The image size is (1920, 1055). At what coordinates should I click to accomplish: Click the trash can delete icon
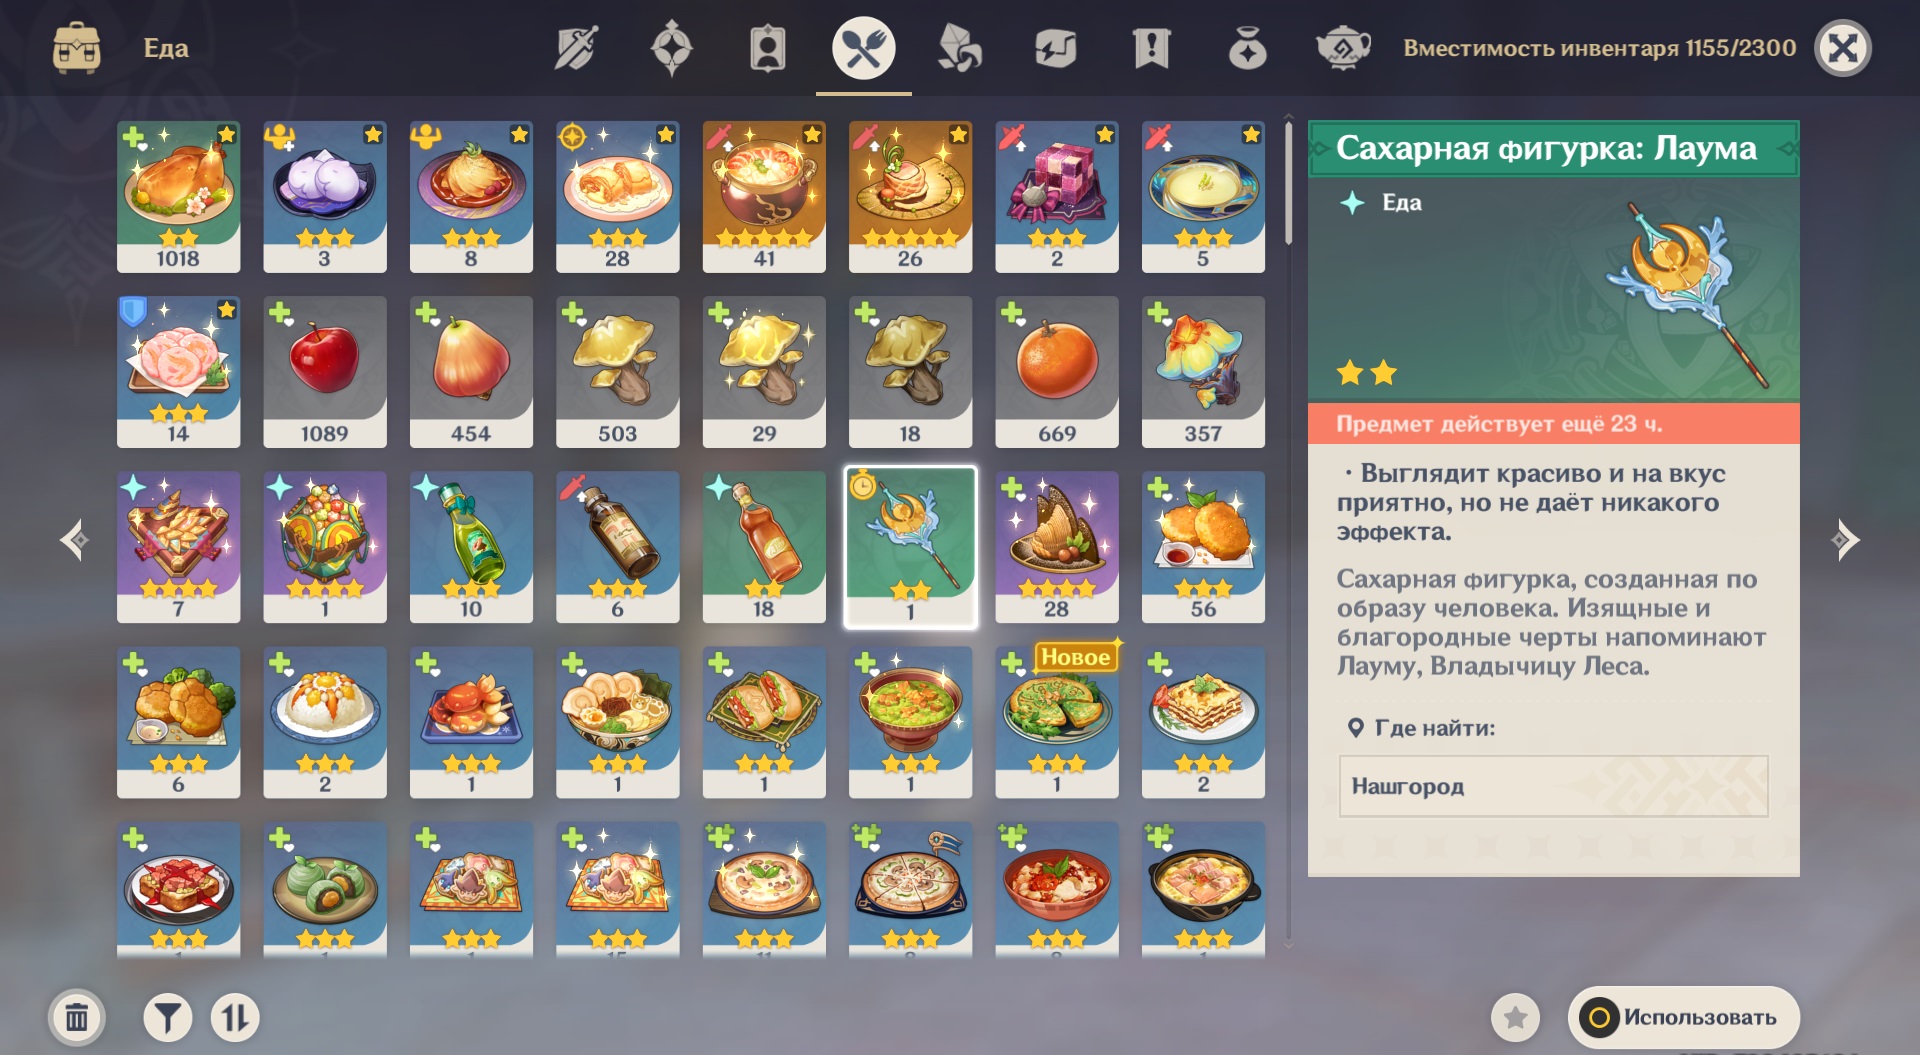point(76,1018)
